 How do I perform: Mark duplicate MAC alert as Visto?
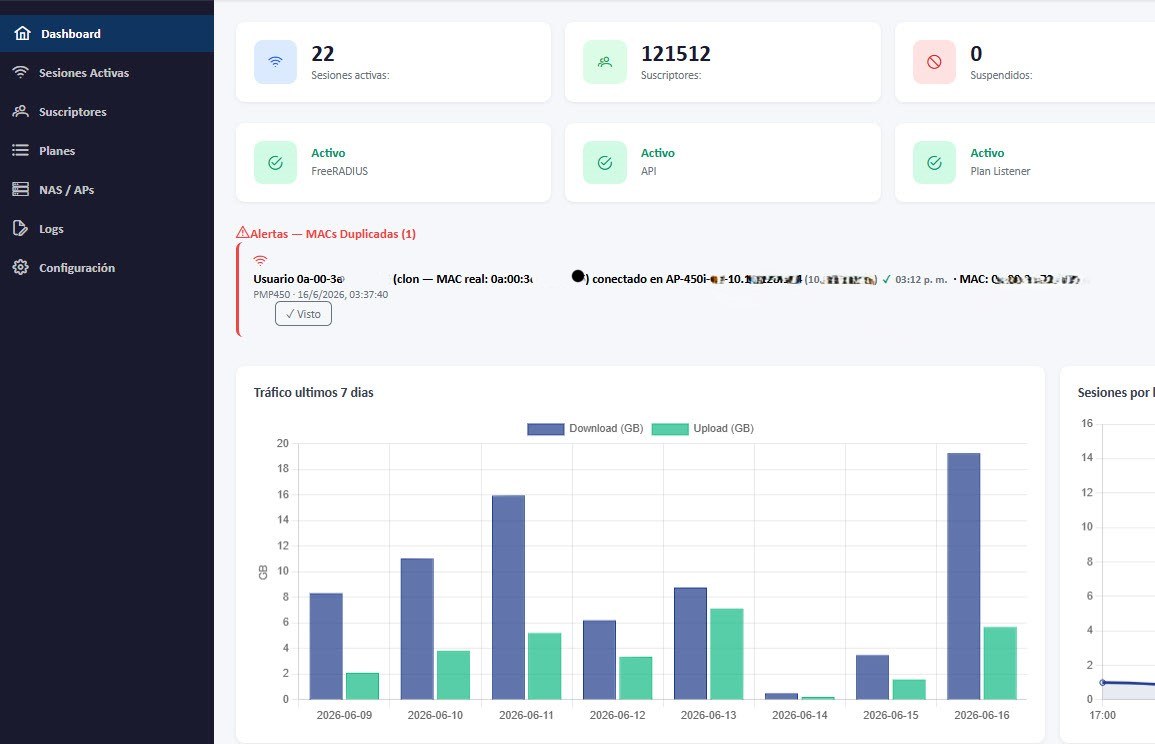tap(303, 314)
